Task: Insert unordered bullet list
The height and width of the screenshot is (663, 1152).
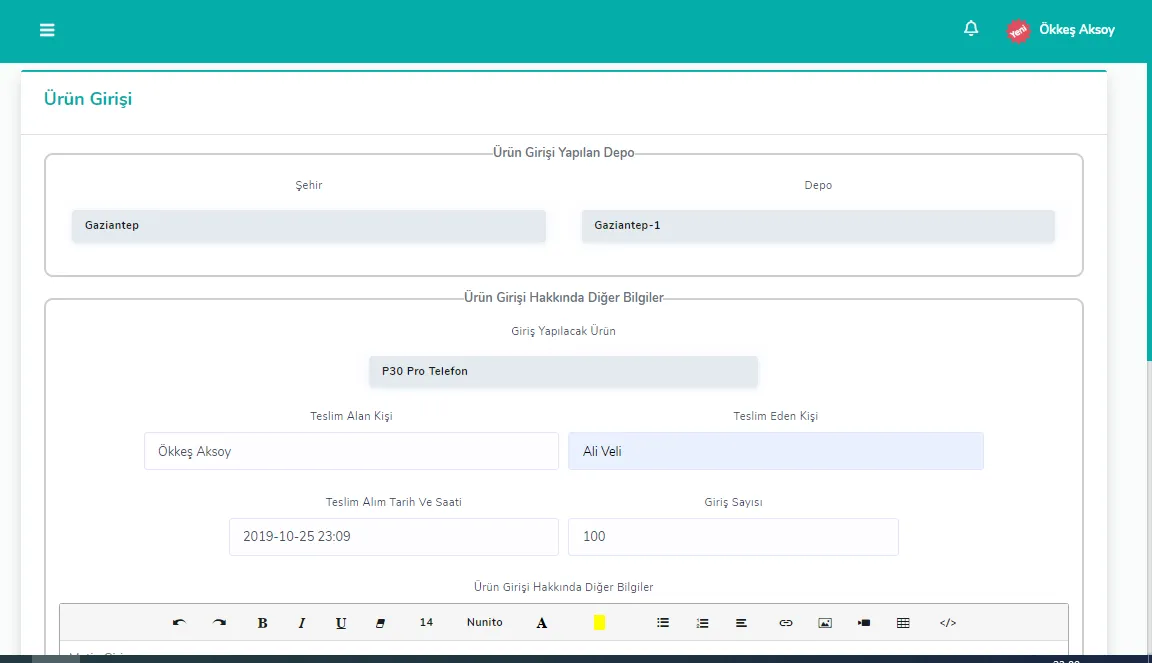Action: [x=663, y=623]
